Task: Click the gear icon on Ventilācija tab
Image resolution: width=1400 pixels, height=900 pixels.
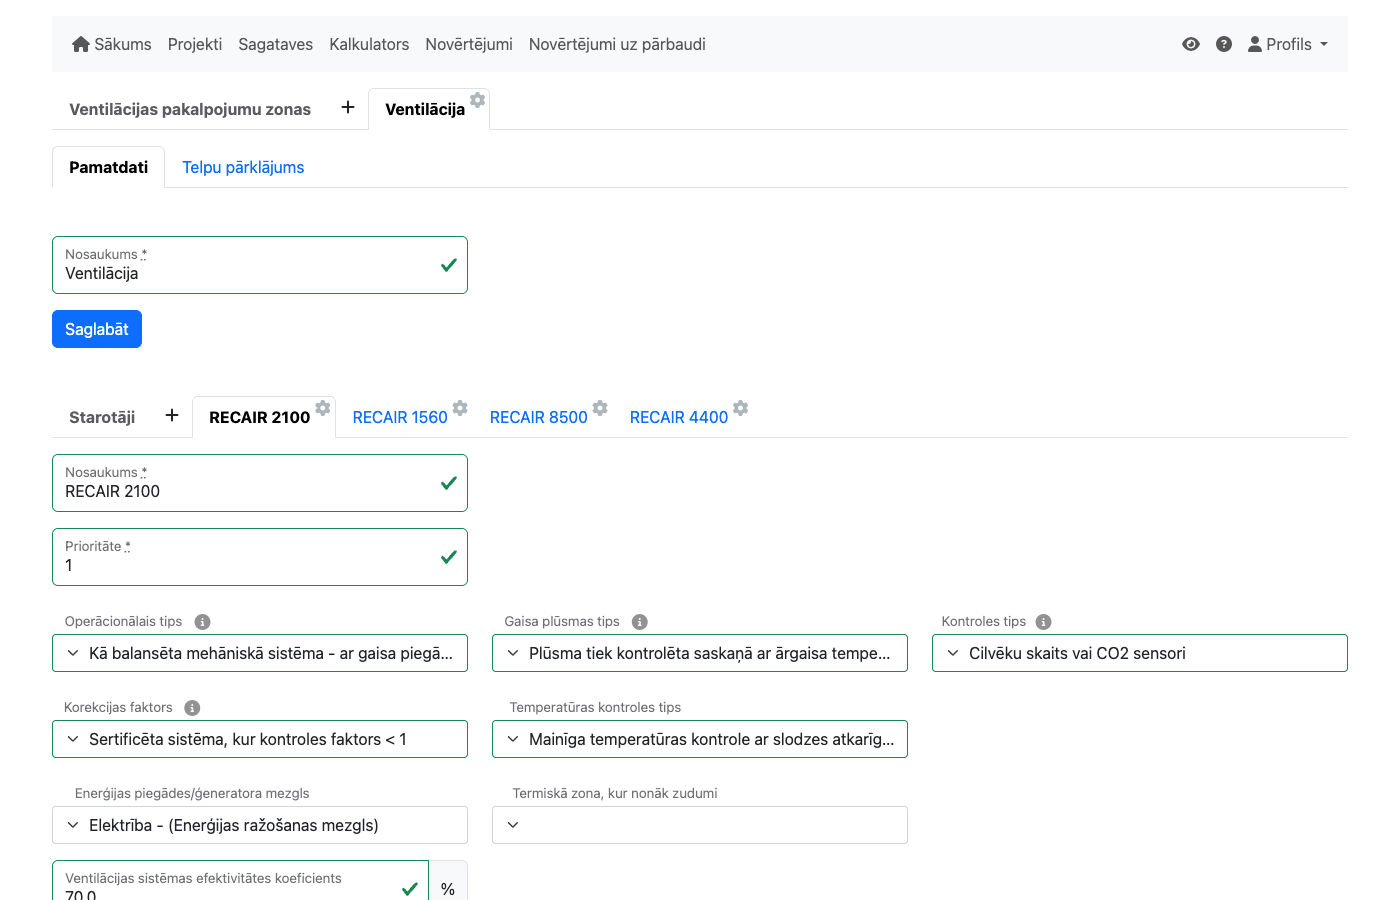Action: tap(478, 100)
